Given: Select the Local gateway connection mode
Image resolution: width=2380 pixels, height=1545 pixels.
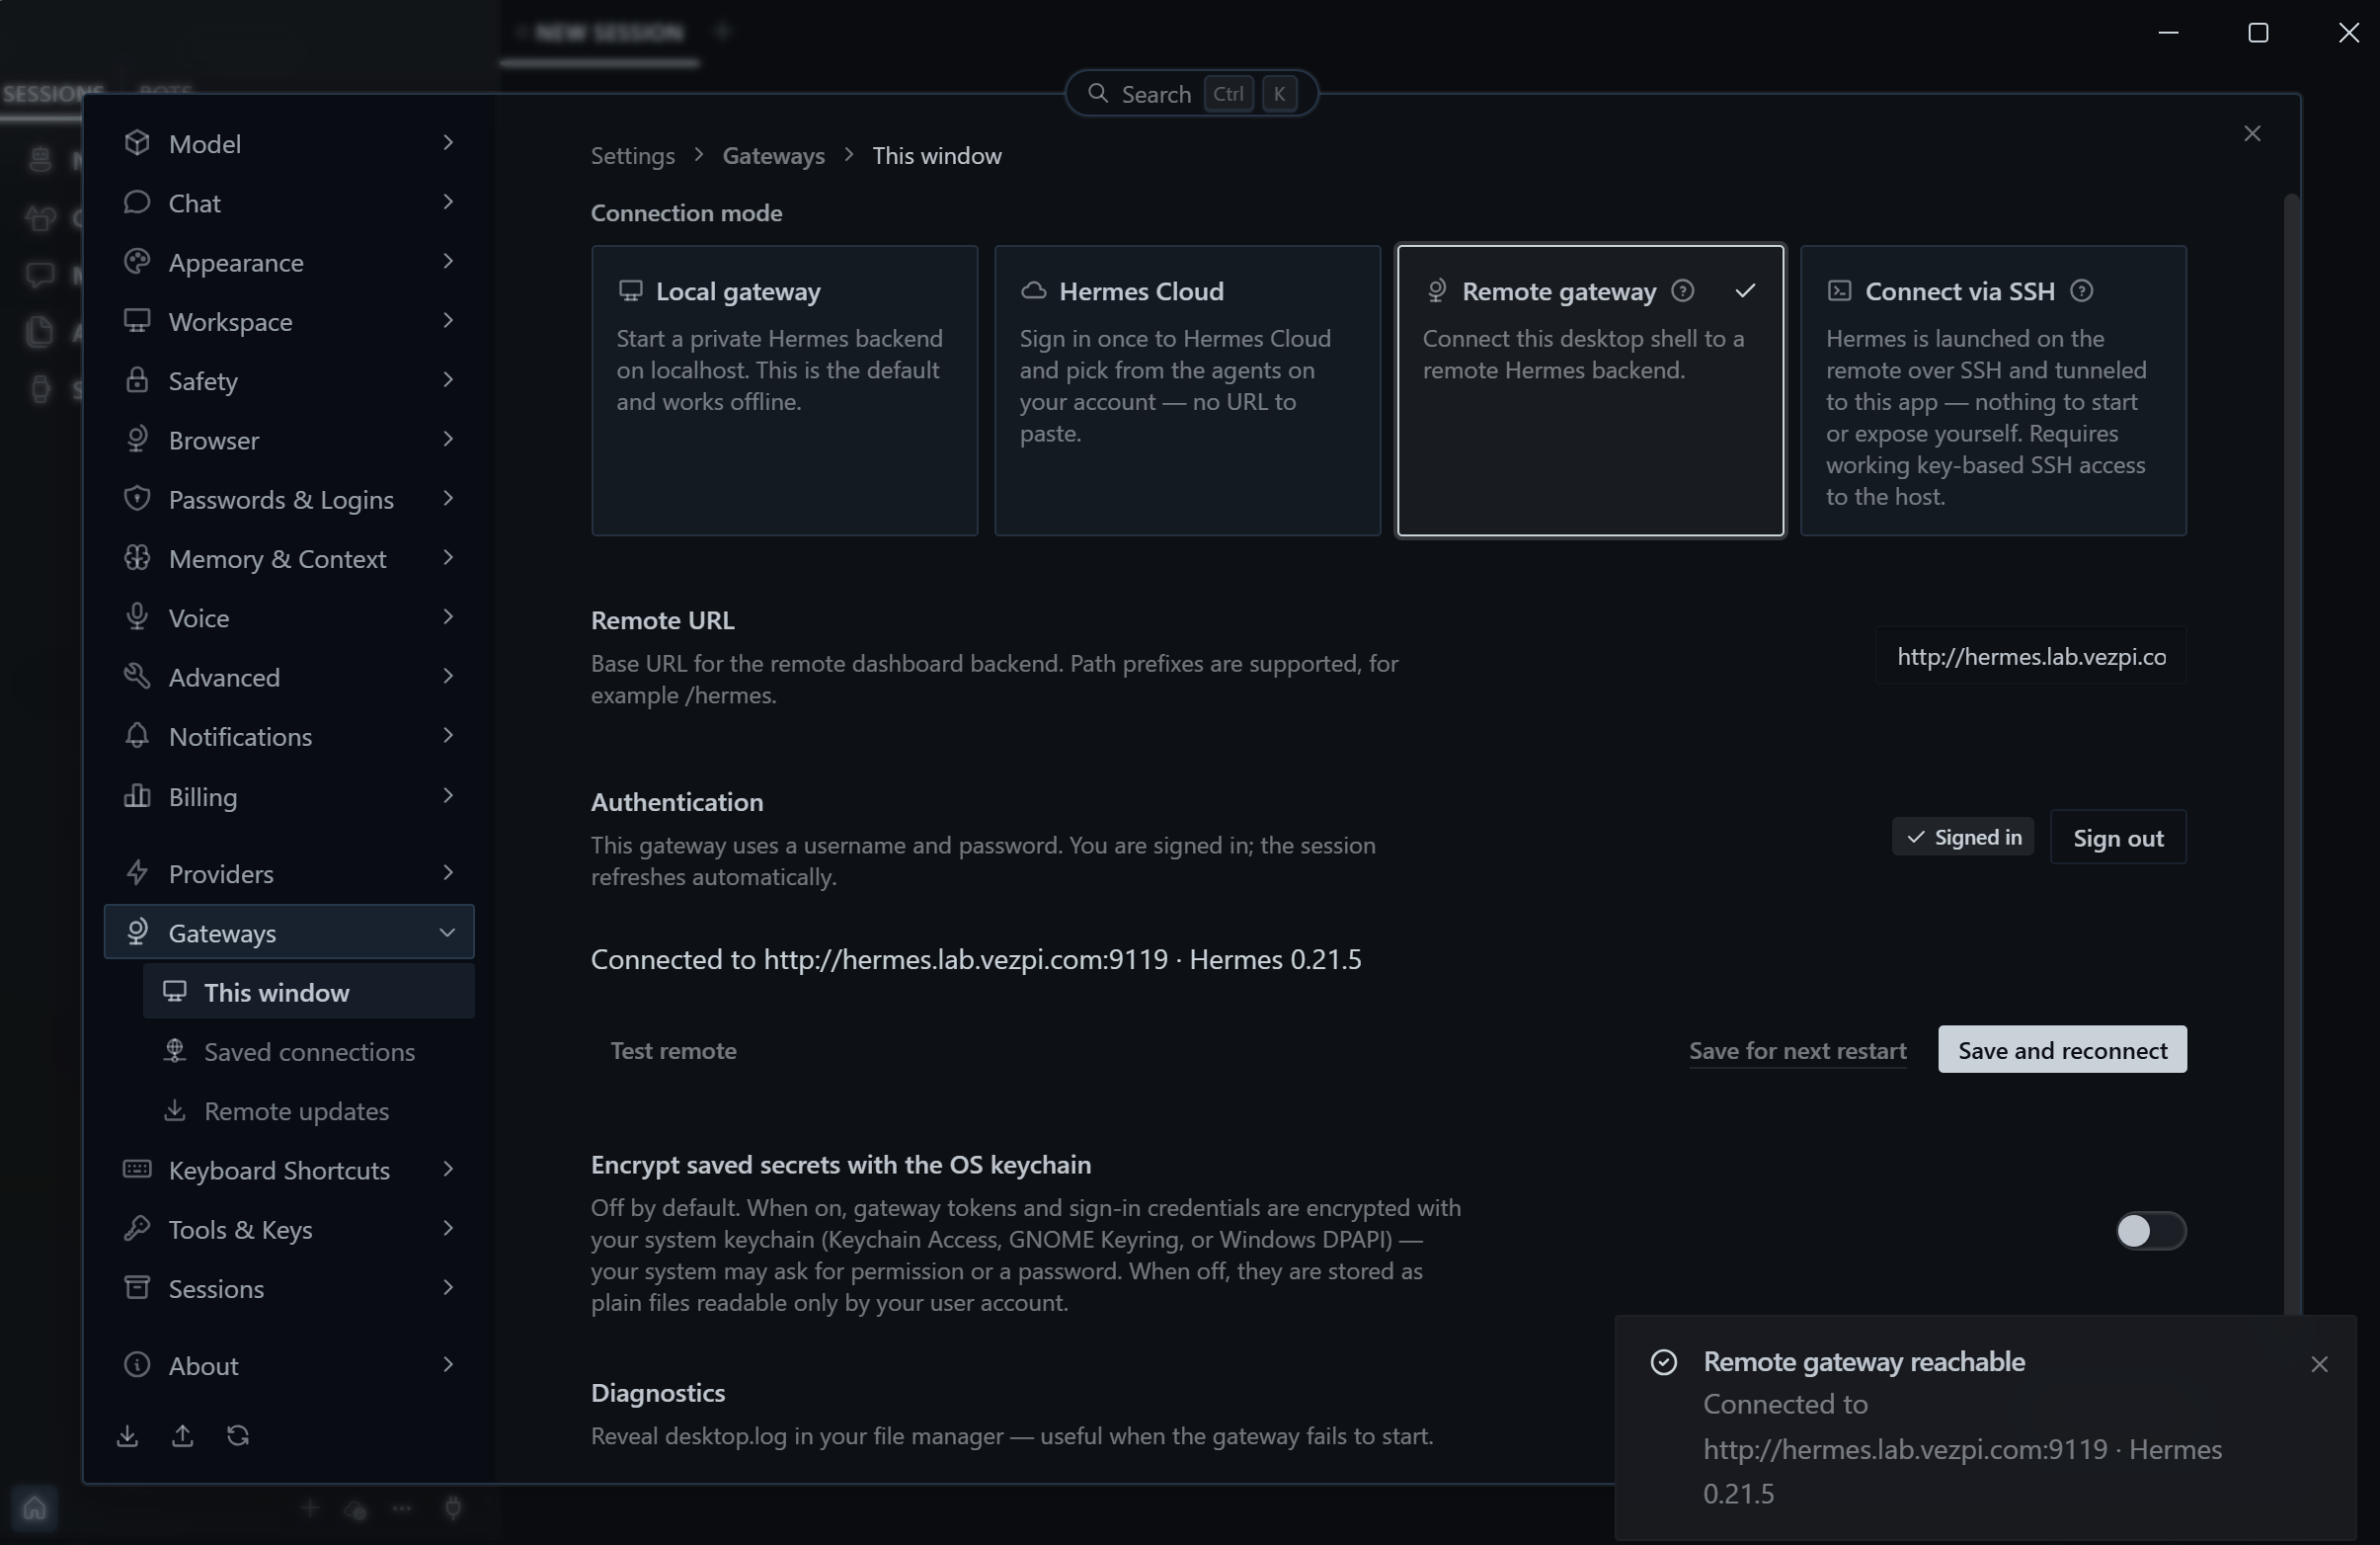Looking at the screenshot, I should click(784, 390).
